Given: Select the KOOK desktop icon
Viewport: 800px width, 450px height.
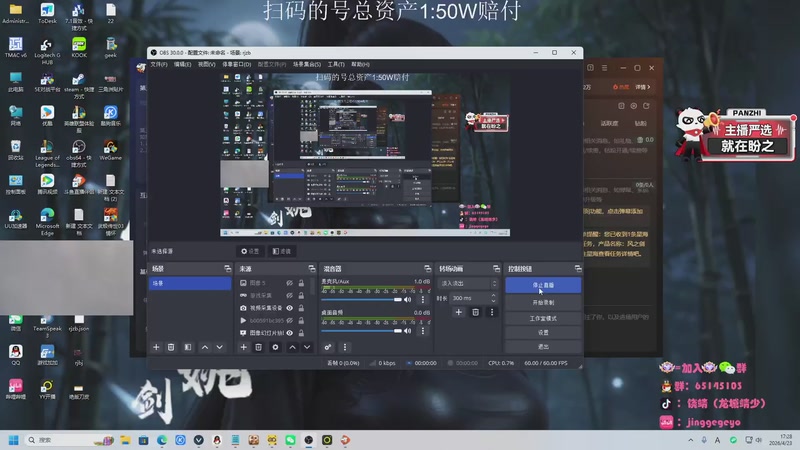Looking at the screenshot, I should click(x=79, y=47).
